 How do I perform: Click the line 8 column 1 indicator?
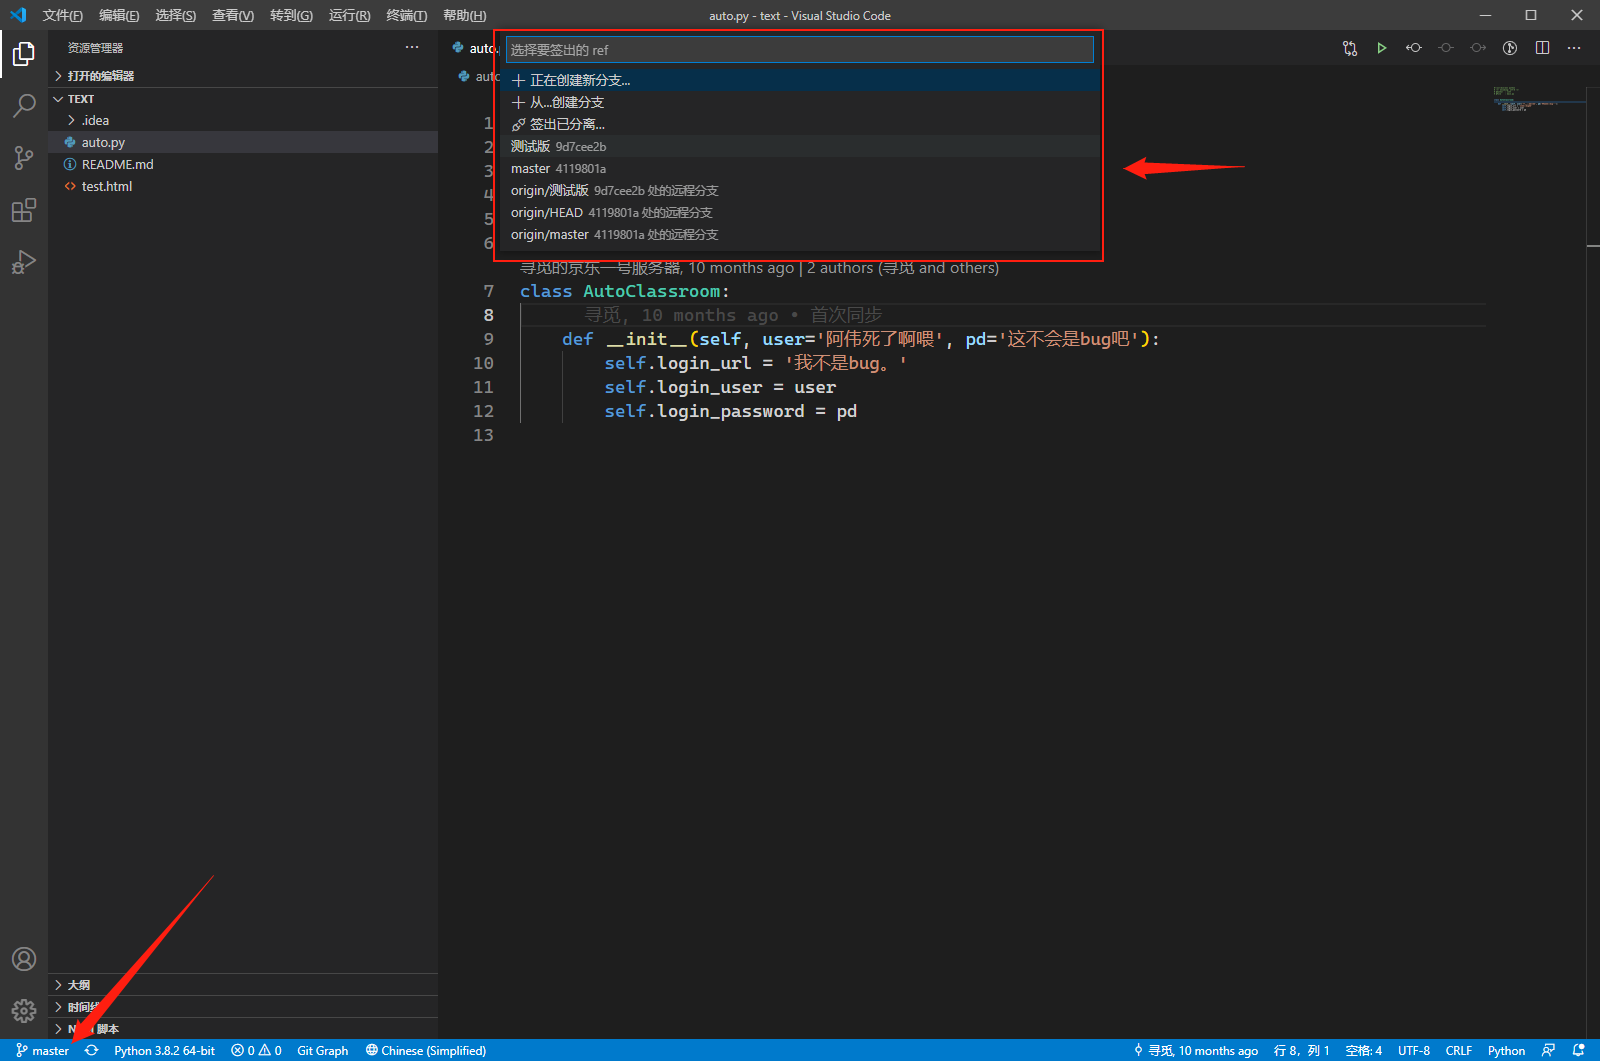[x=1301, y=1050]
